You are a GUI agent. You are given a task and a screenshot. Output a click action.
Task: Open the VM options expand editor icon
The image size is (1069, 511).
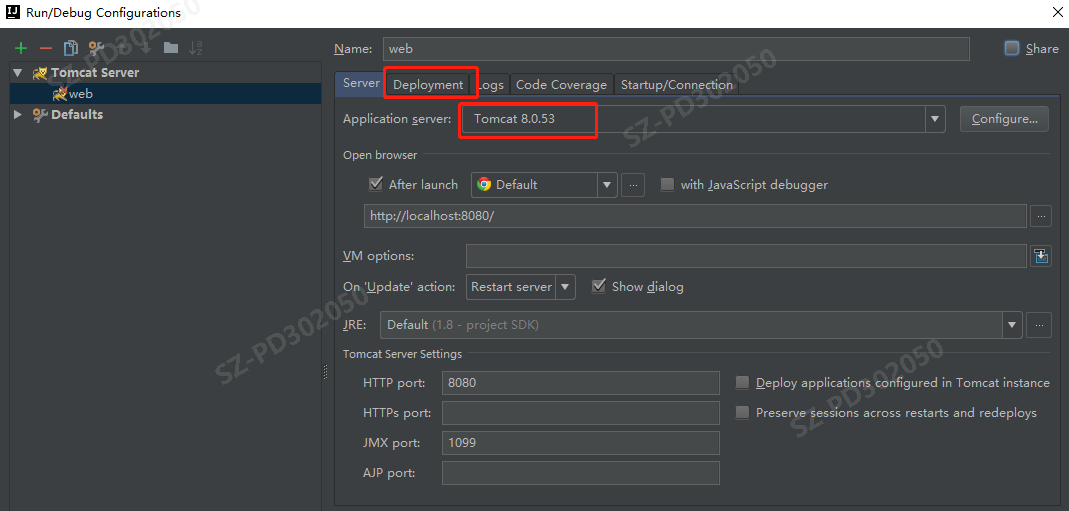coord(1040,256)
